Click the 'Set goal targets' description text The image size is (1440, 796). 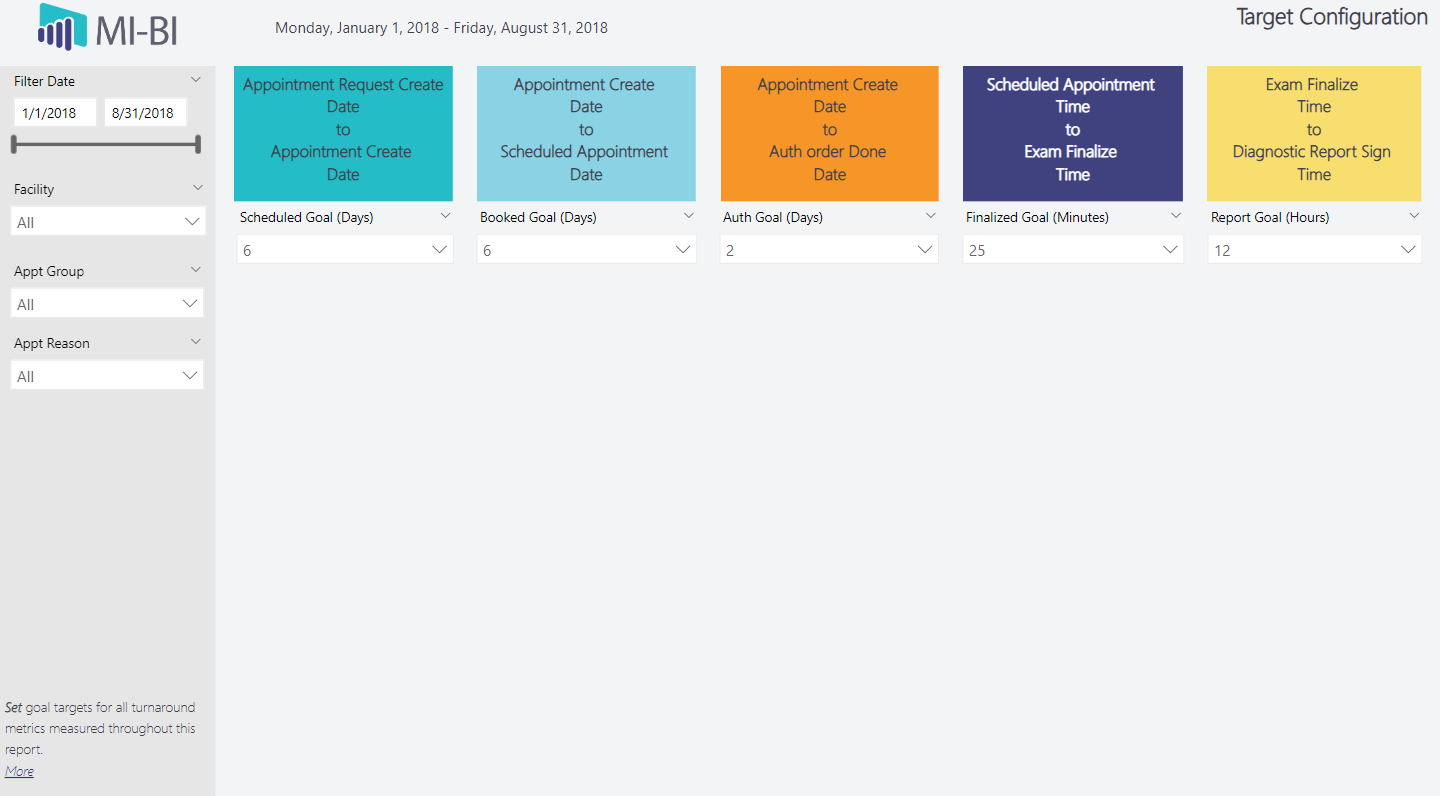[100, 728]
